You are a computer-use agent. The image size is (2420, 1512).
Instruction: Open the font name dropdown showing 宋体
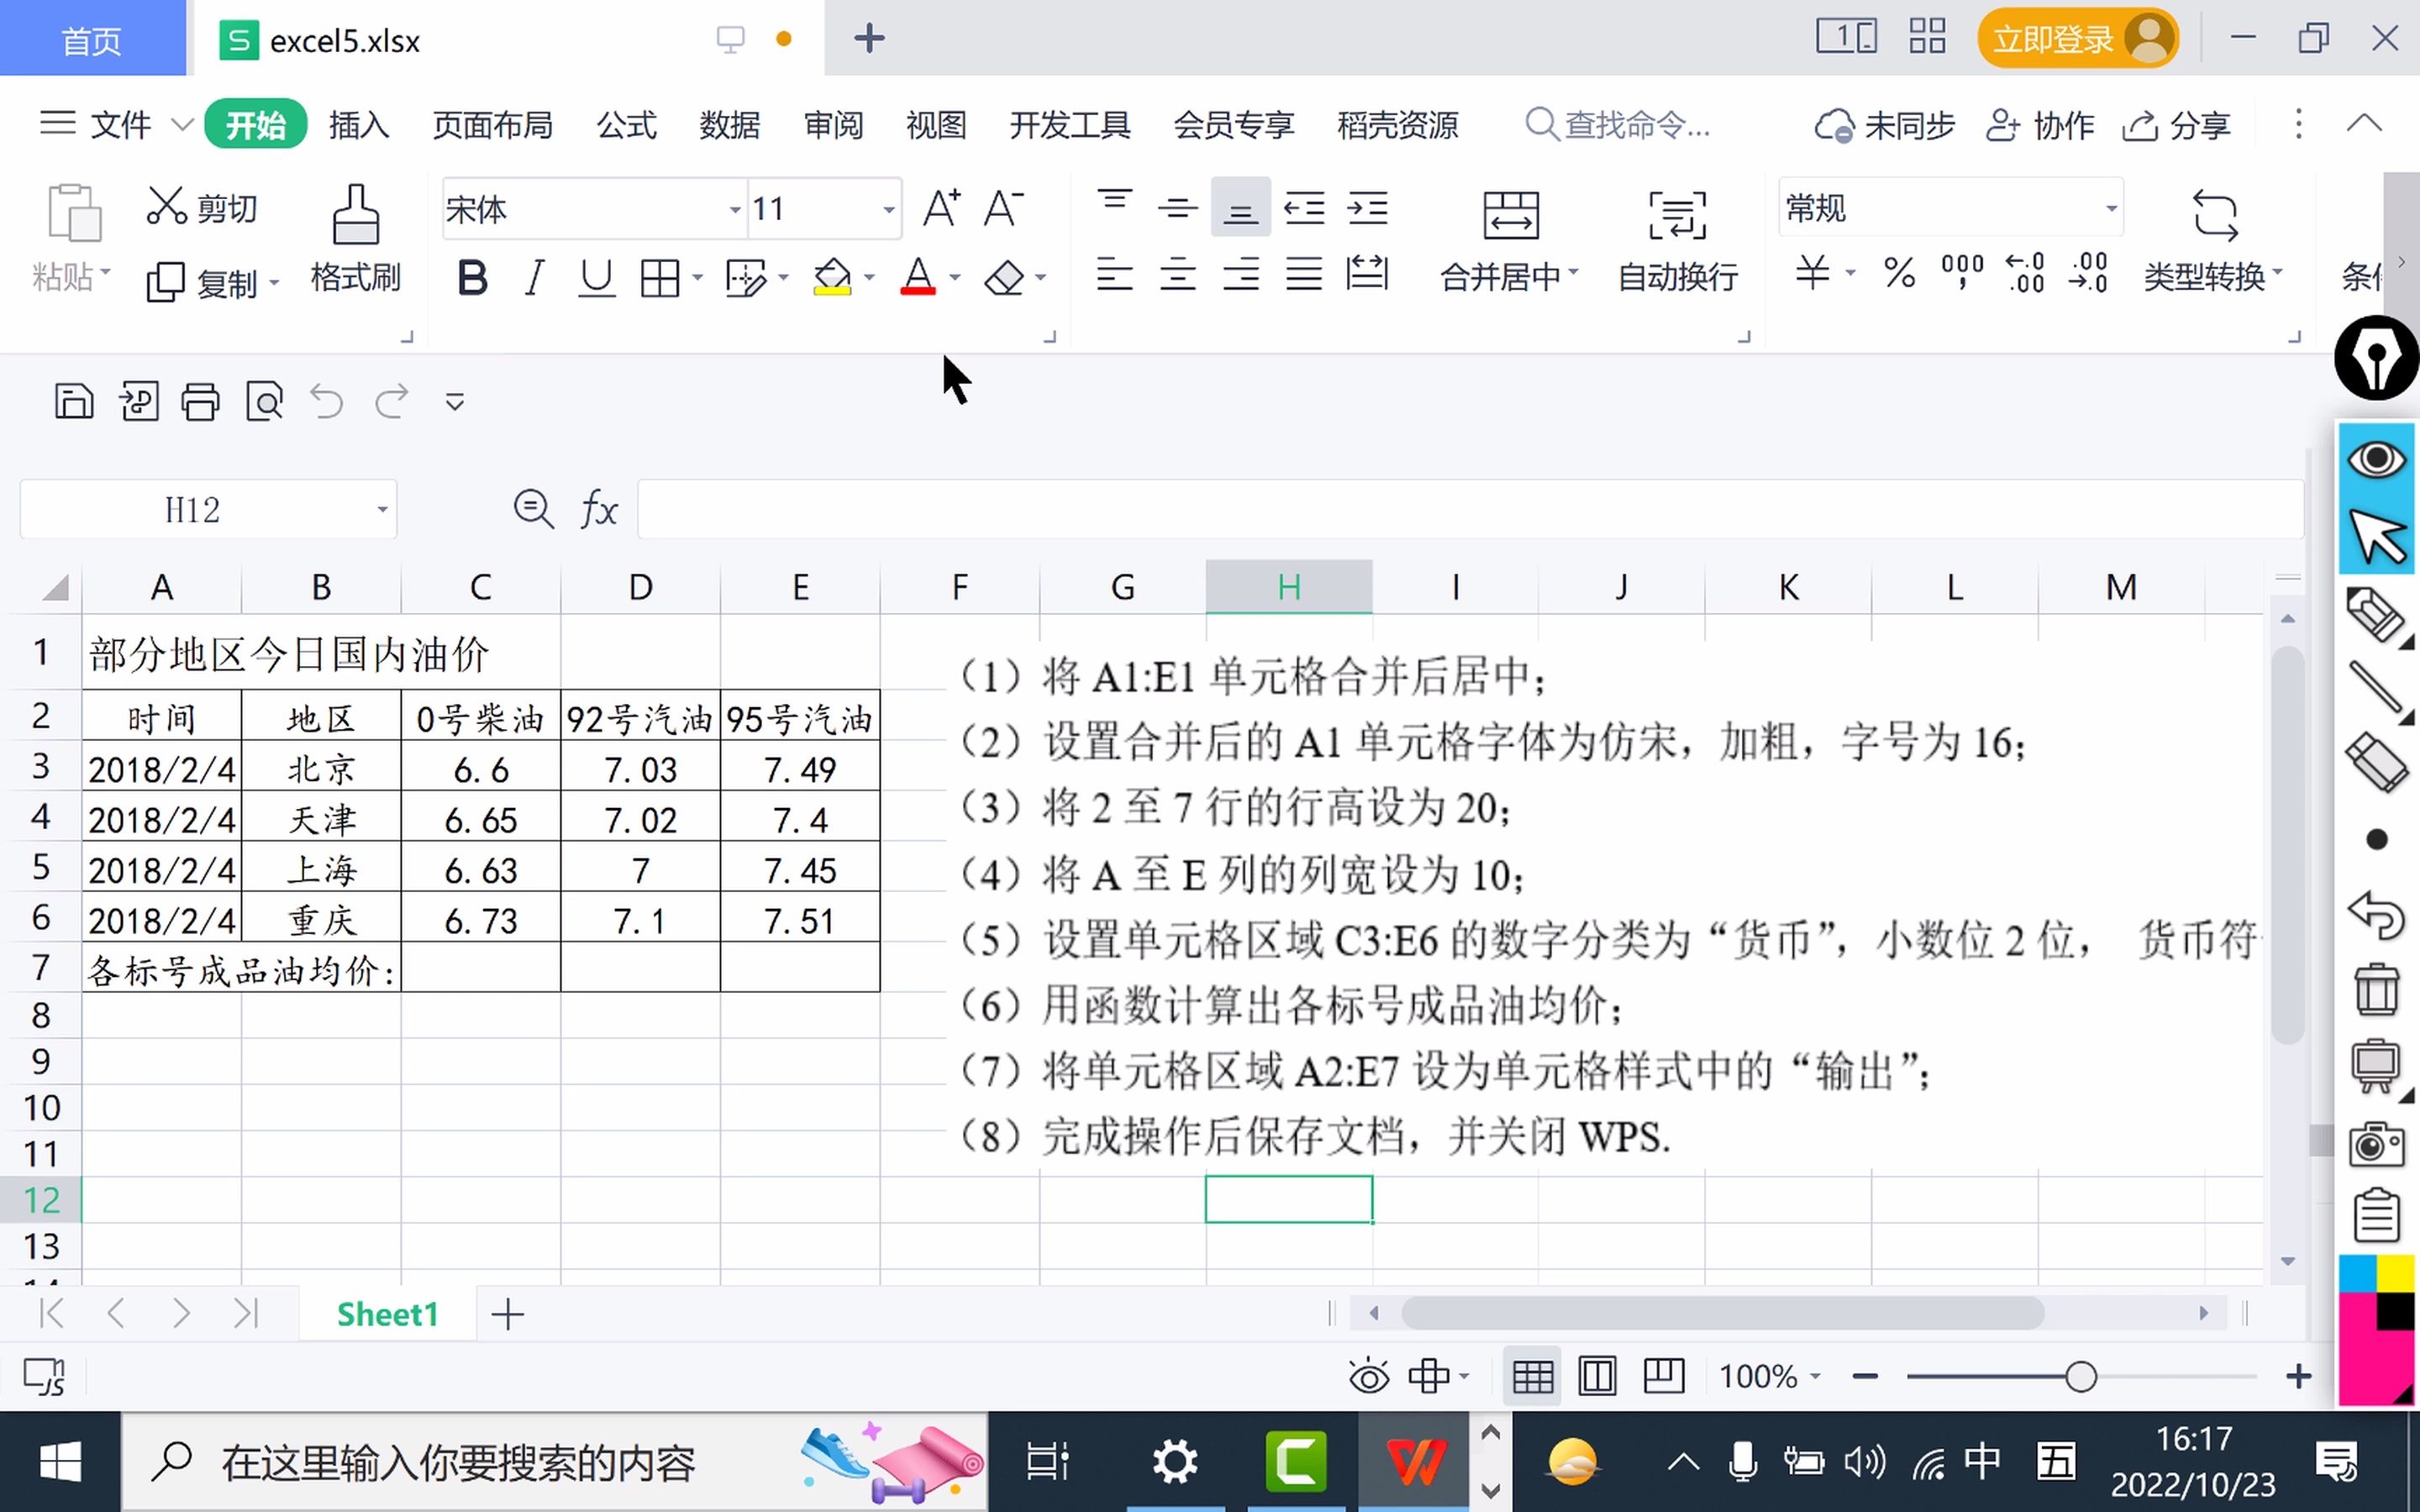pyautogui.click(x=734, y=210)
